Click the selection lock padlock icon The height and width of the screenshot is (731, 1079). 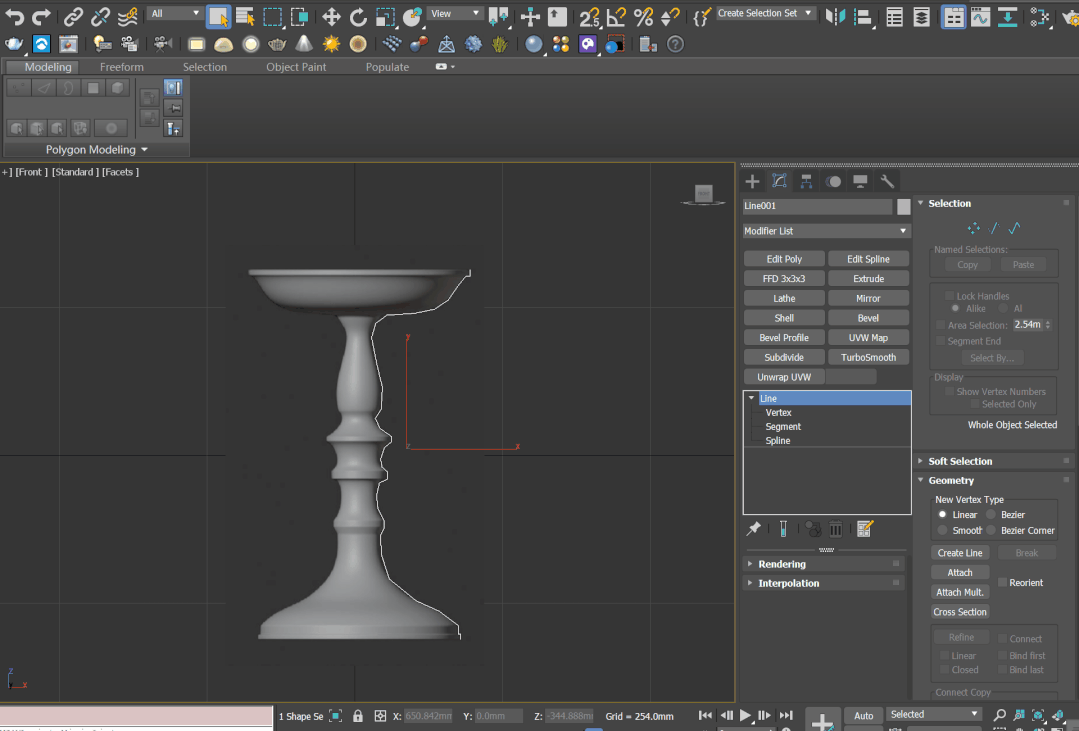(x=358, y=716)
